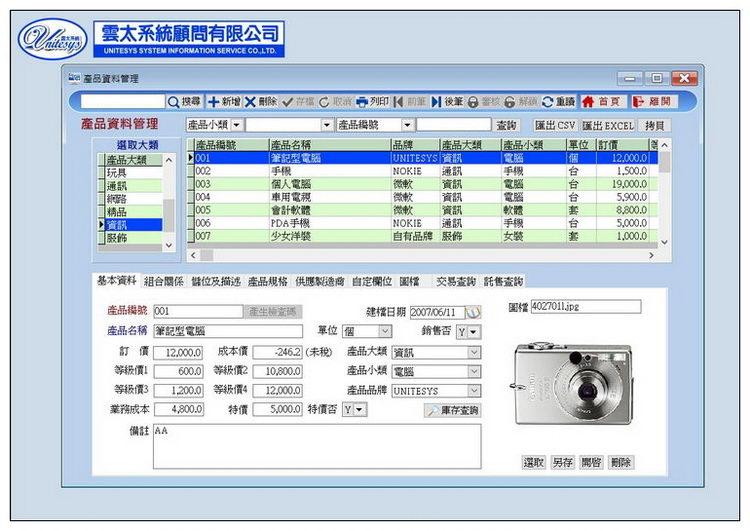Open the 特價否 Y/N dropdown
The image size is (750, 531).
[359, 410]
